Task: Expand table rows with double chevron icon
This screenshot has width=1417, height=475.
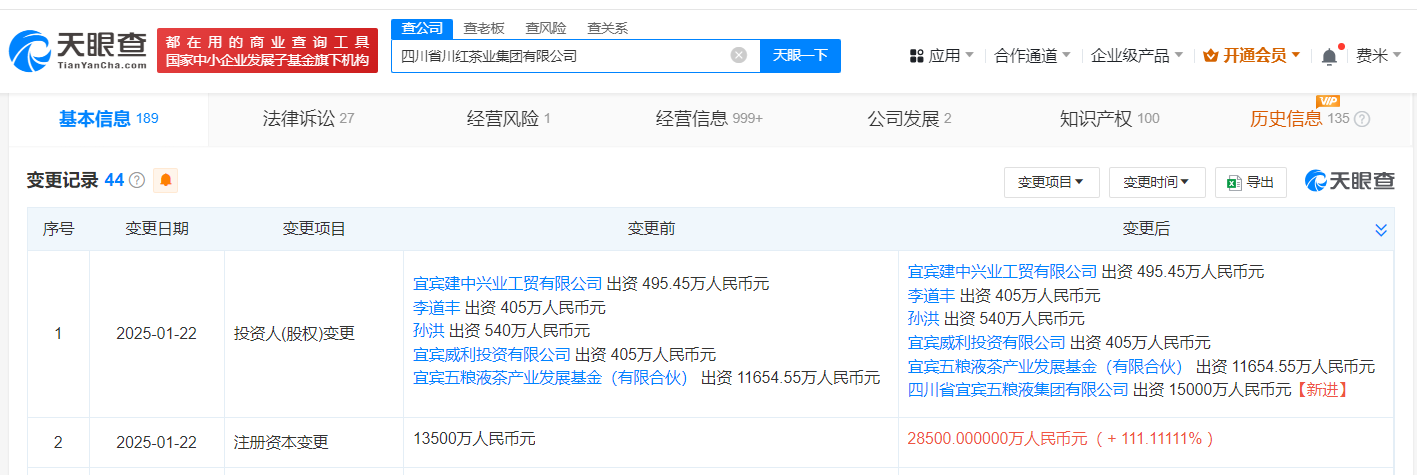Action: [x=1381, y=230]
